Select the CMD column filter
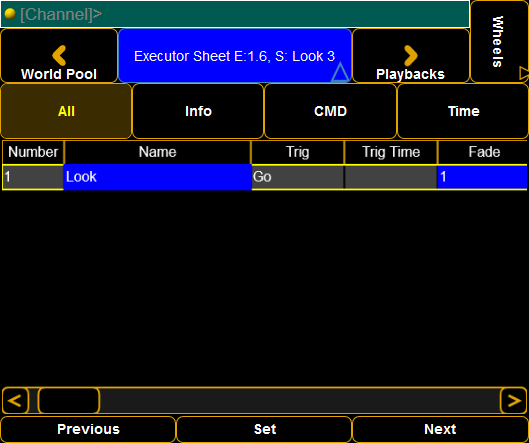Viewport: 529px width, 443px height. [330, 111]
